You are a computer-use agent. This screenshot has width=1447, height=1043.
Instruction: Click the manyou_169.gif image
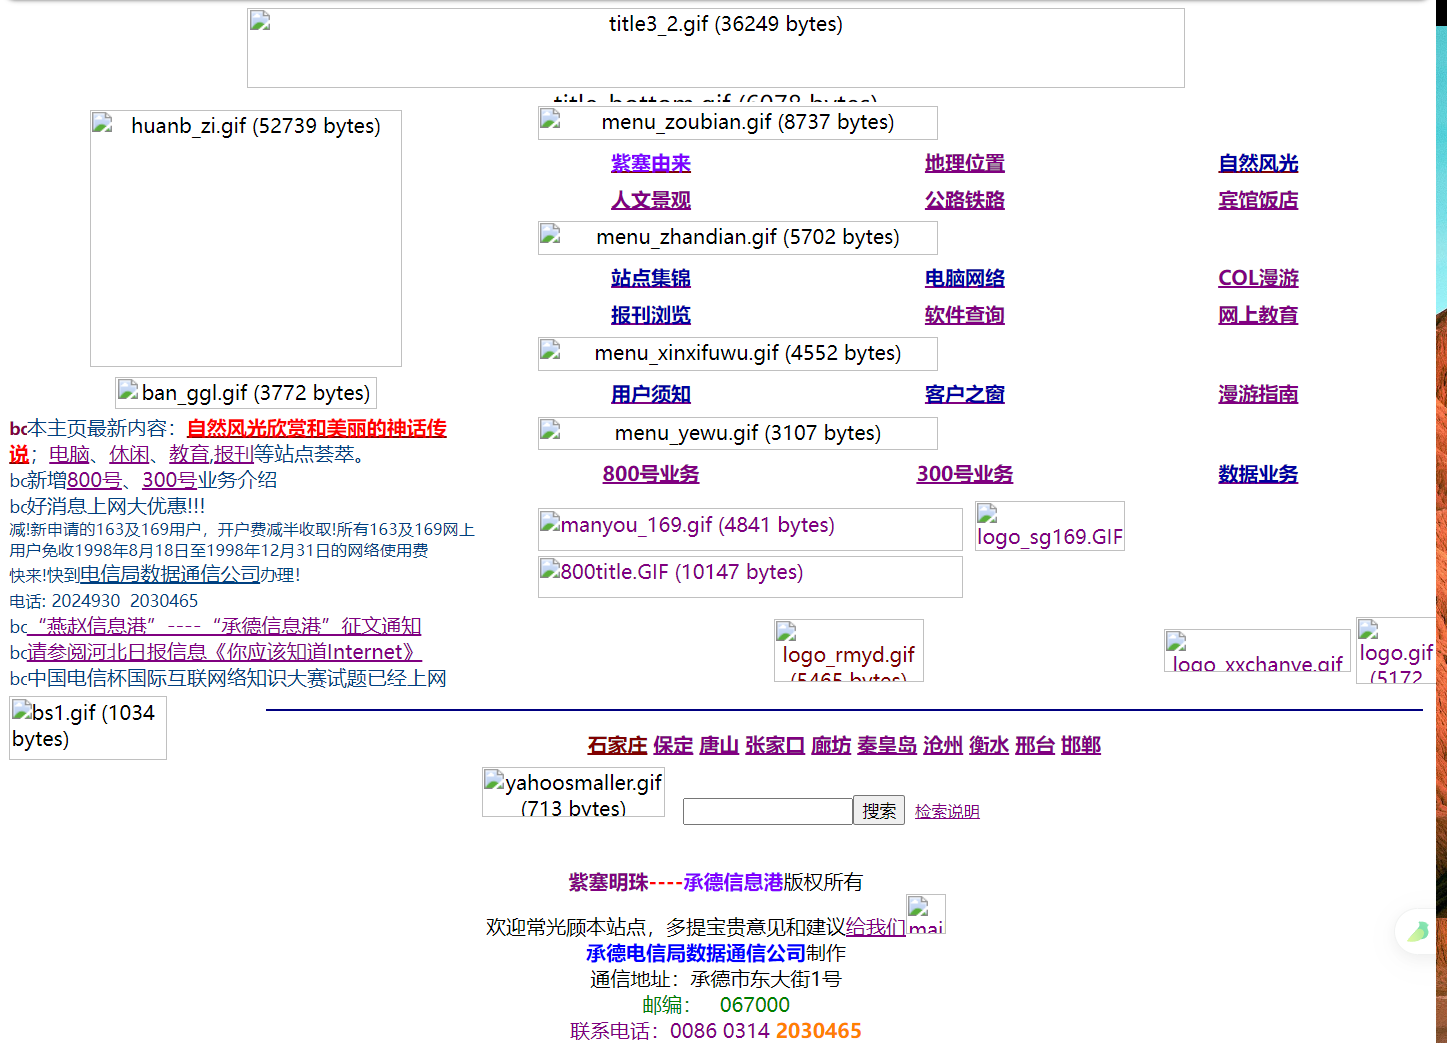tap(750, 529)
